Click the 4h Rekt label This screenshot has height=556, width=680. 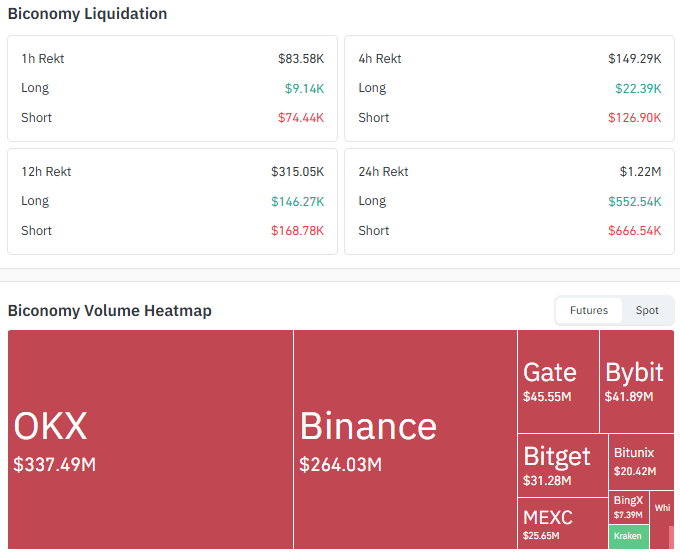point(380,59)
